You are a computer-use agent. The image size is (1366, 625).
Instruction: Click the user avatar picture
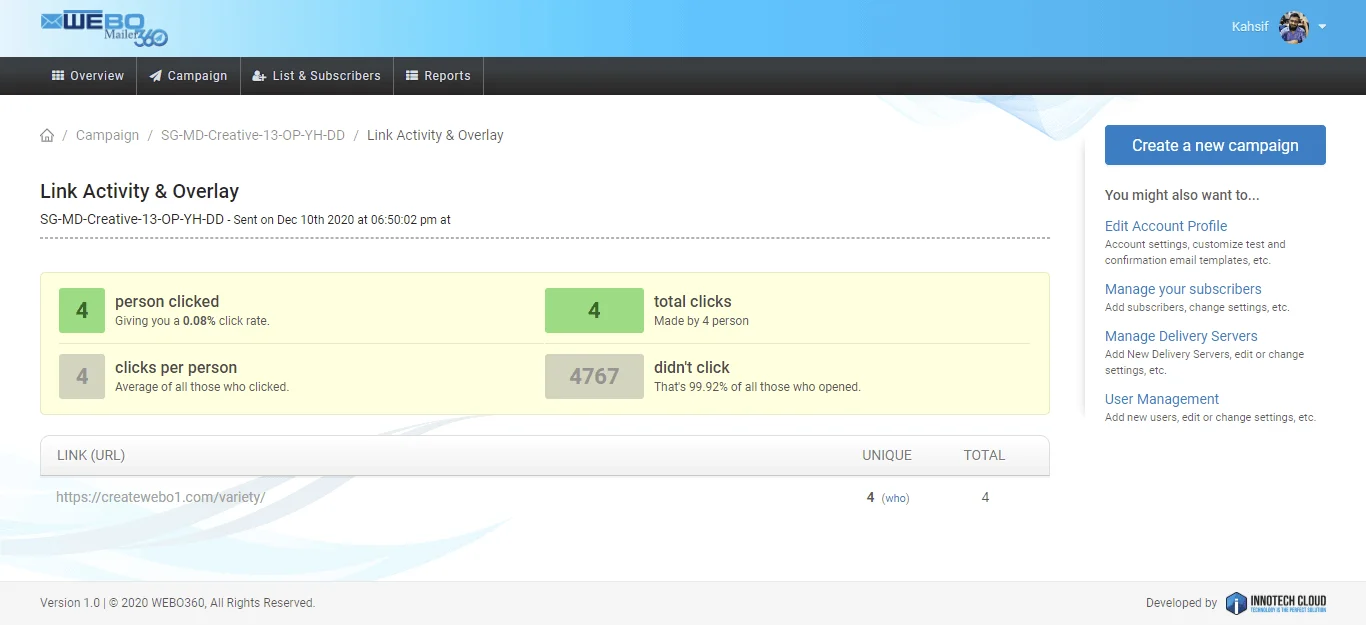click(x=1294, y=27)
